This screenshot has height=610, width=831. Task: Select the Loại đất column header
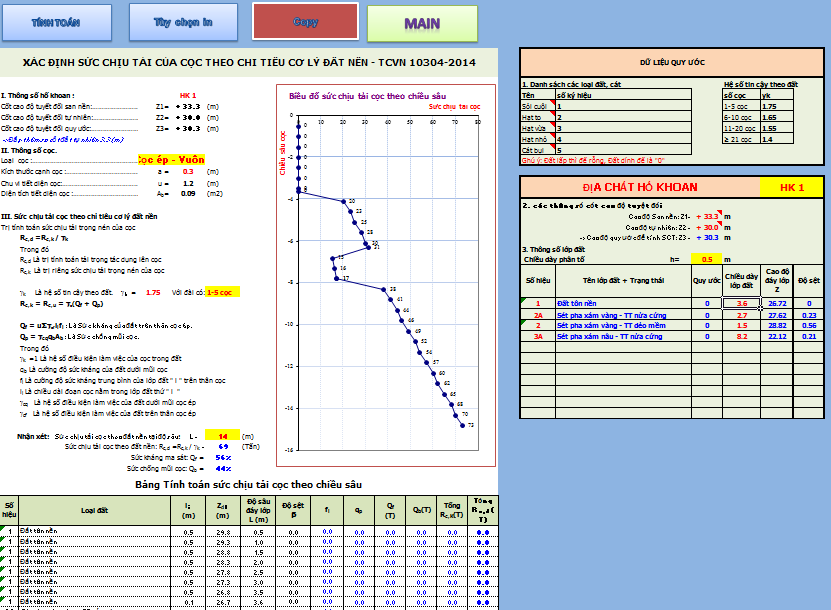[94, 510]
